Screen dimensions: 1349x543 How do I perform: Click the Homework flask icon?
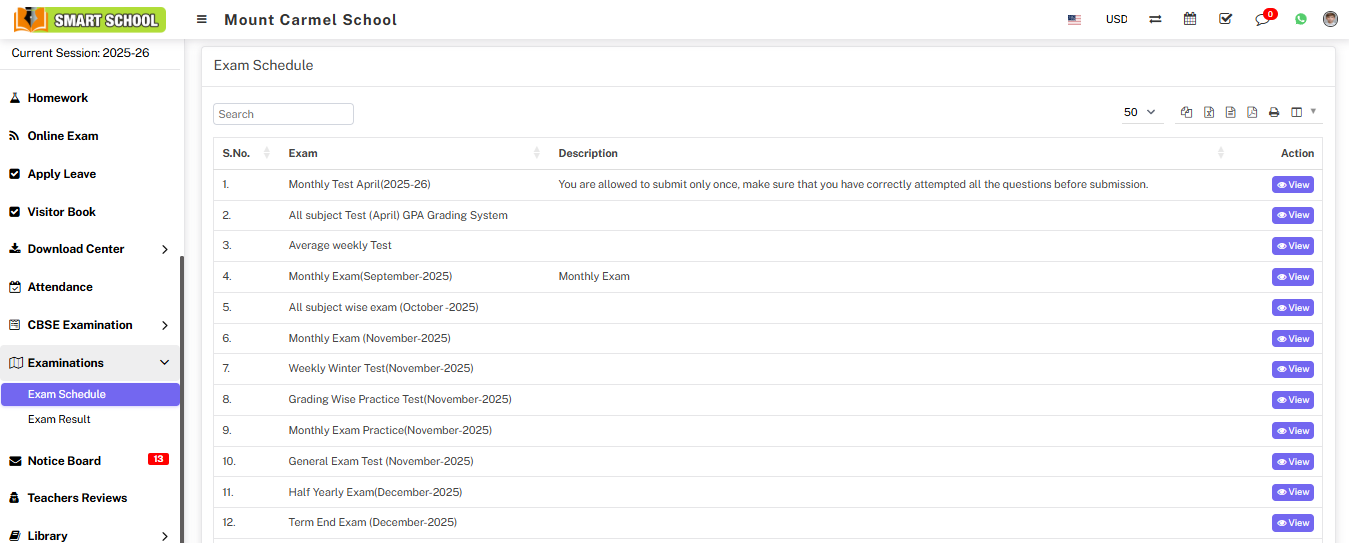(15, 98)
